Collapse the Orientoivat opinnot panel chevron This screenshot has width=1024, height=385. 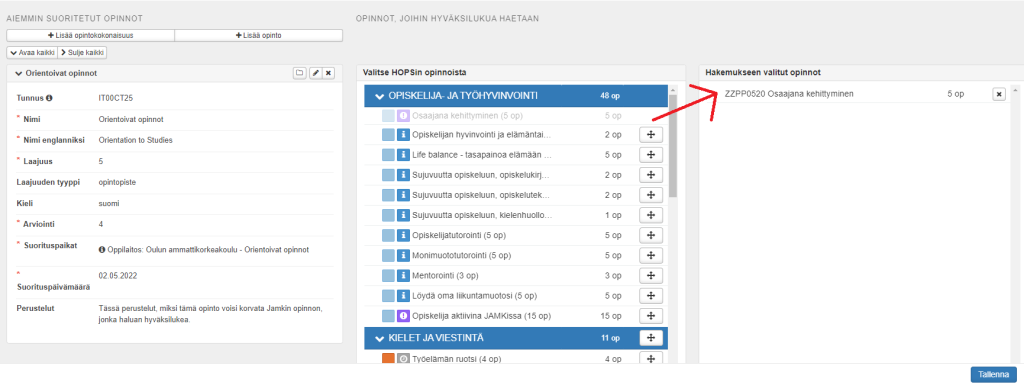[18, 74]
